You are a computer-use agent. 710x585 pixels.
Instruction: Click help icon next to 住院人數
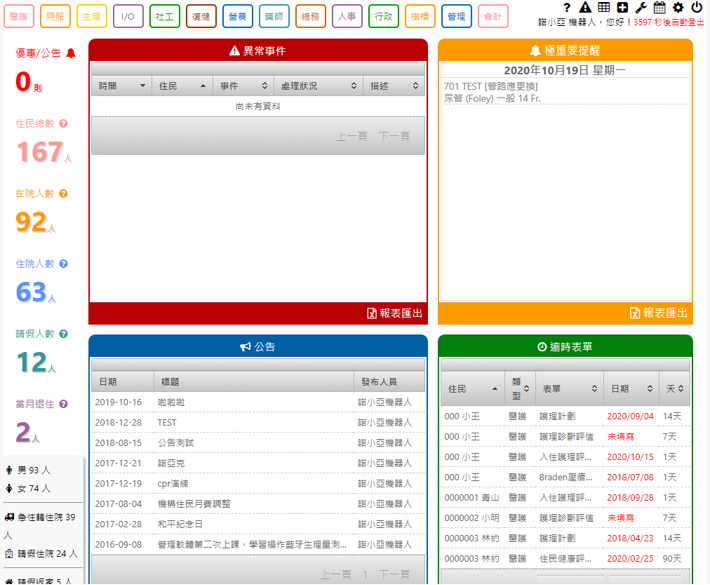click(x=63, y=264)
